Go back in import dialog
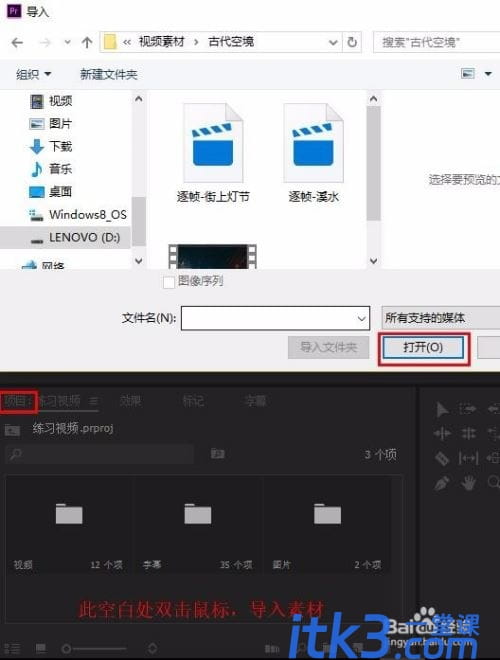This screenshot has height=660, width=500. (17, 42)
